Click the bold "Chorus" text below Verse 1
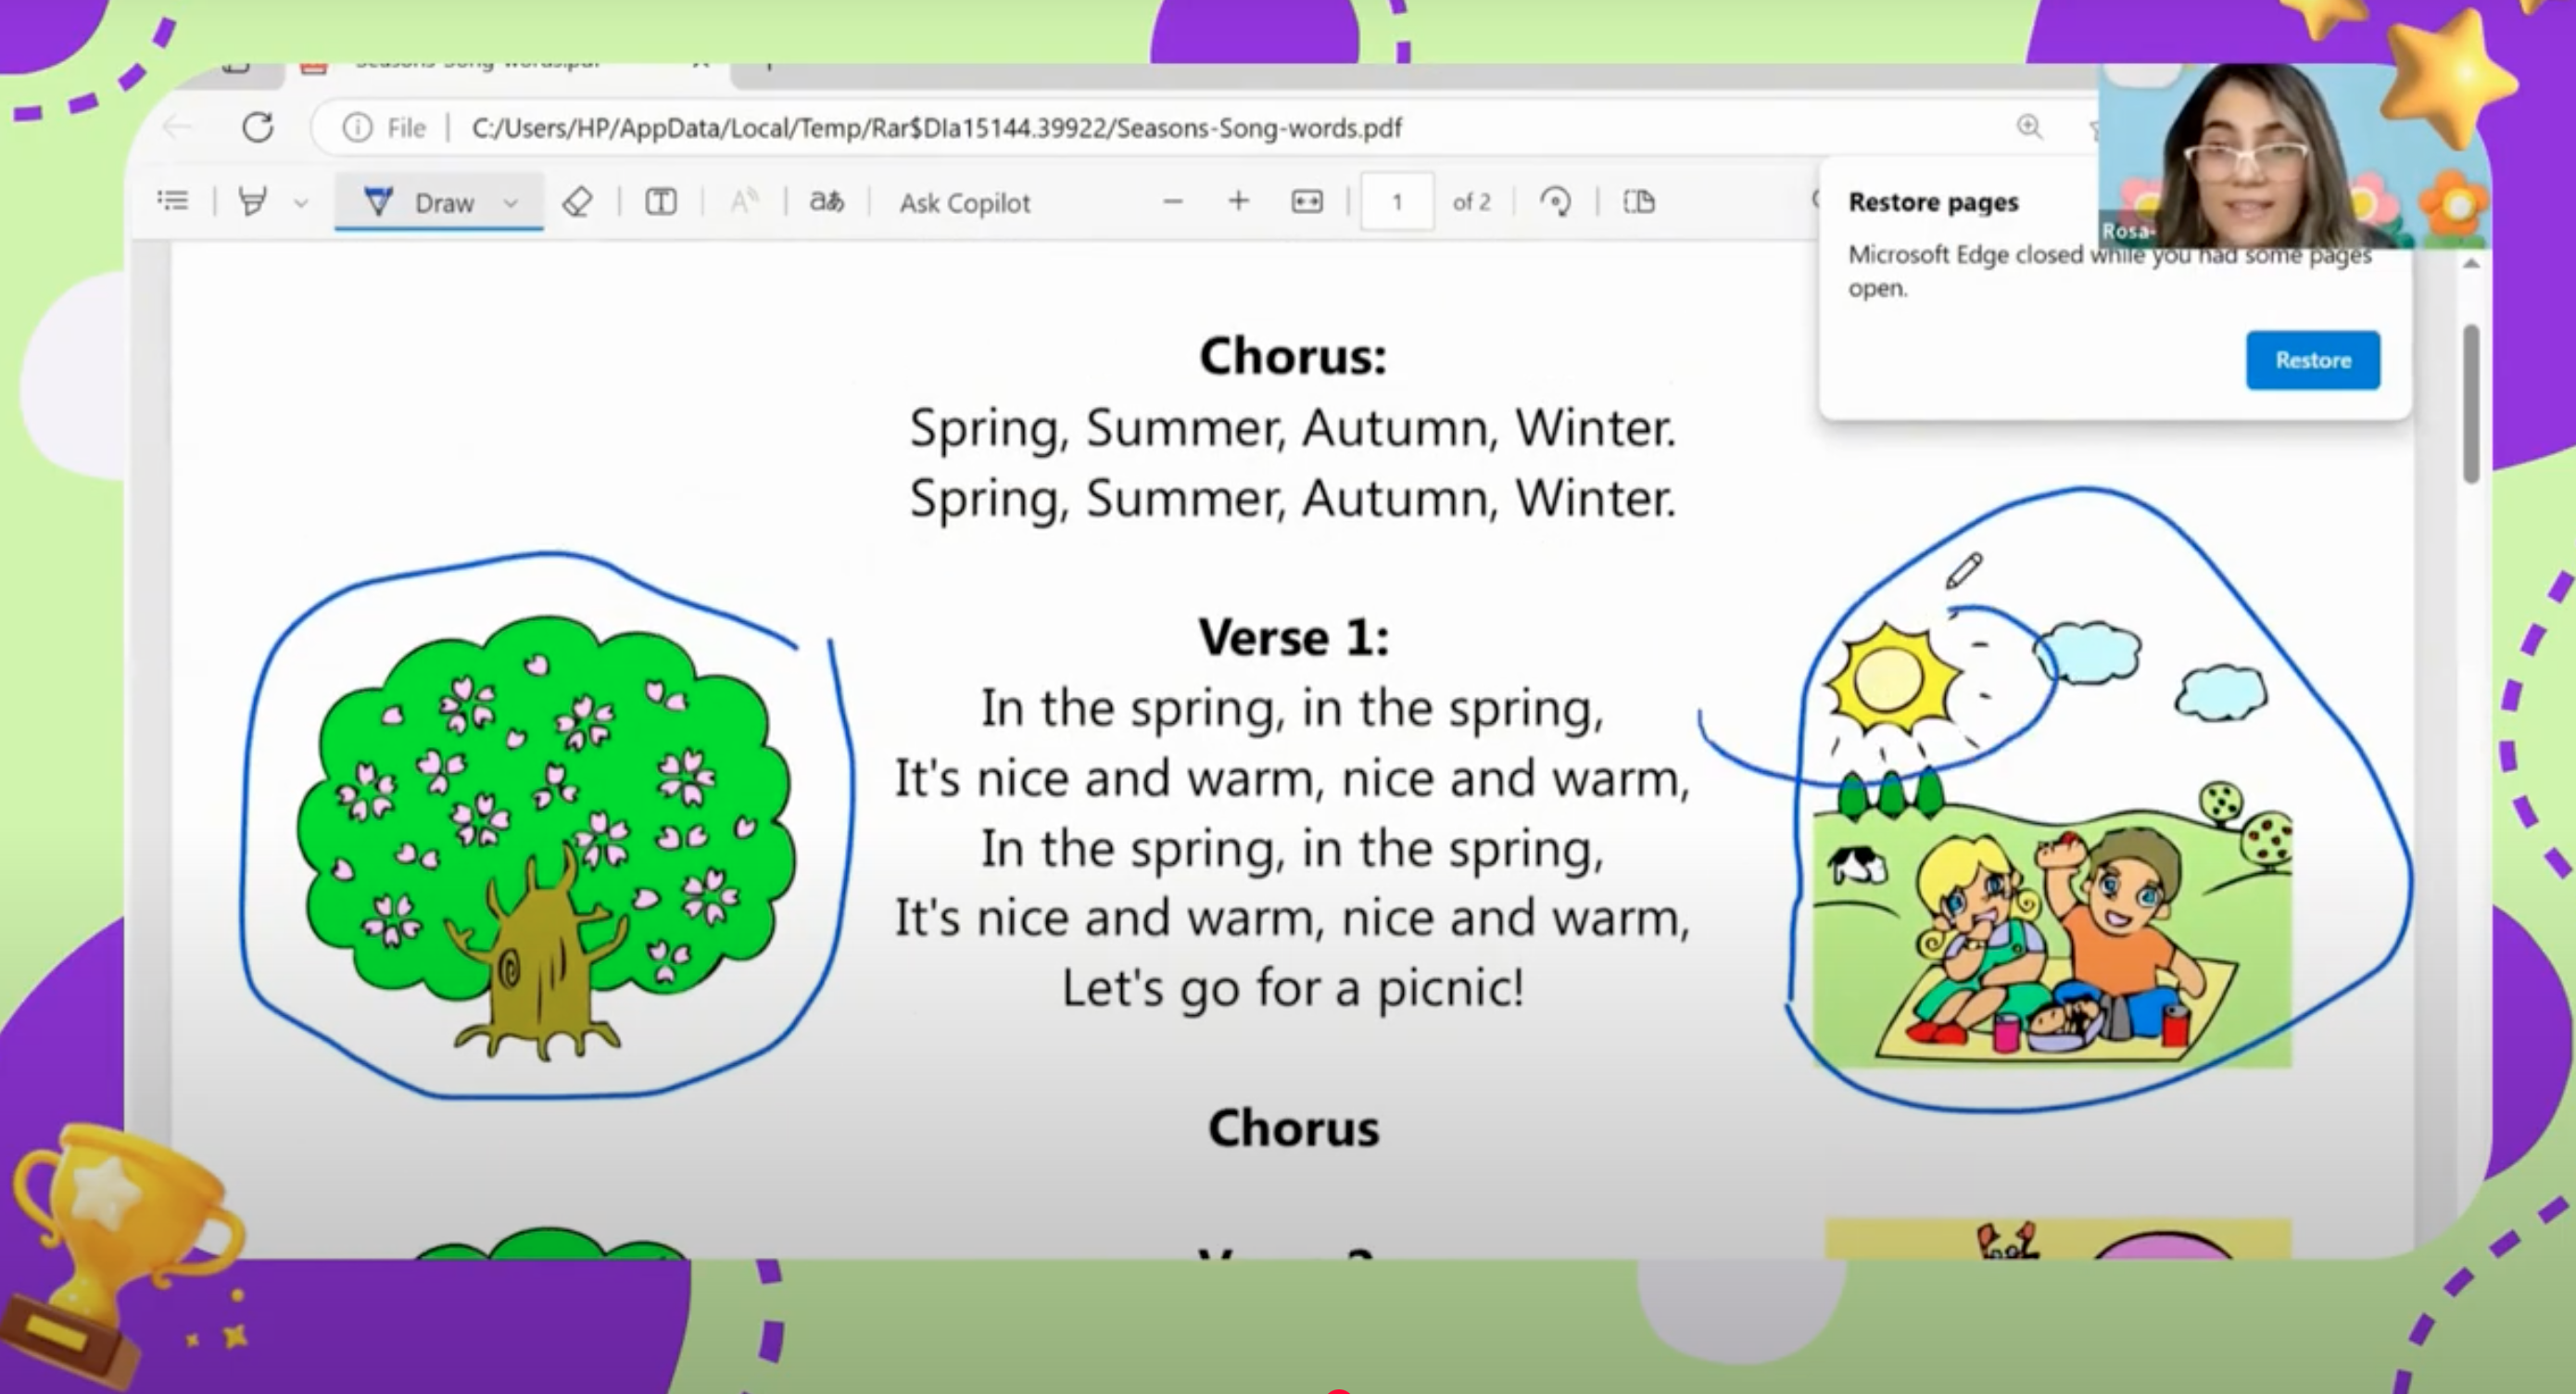The height and width of the screenshot is (1394, 2576). [1293, 1128]
